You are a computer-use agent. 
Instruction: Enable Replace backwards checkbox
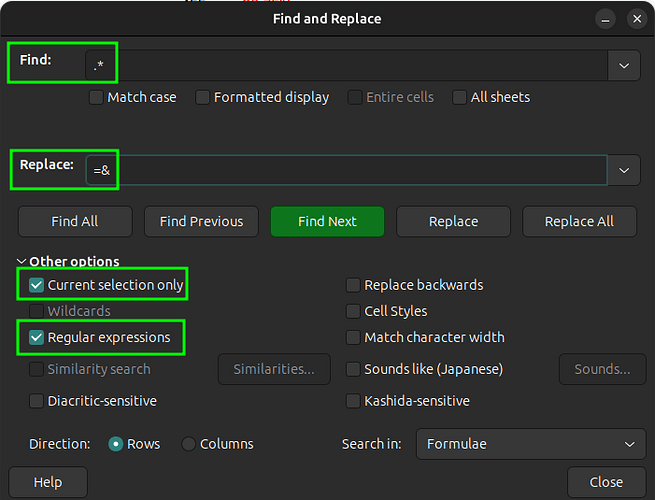pyautogui.click(x=353, y=285)
